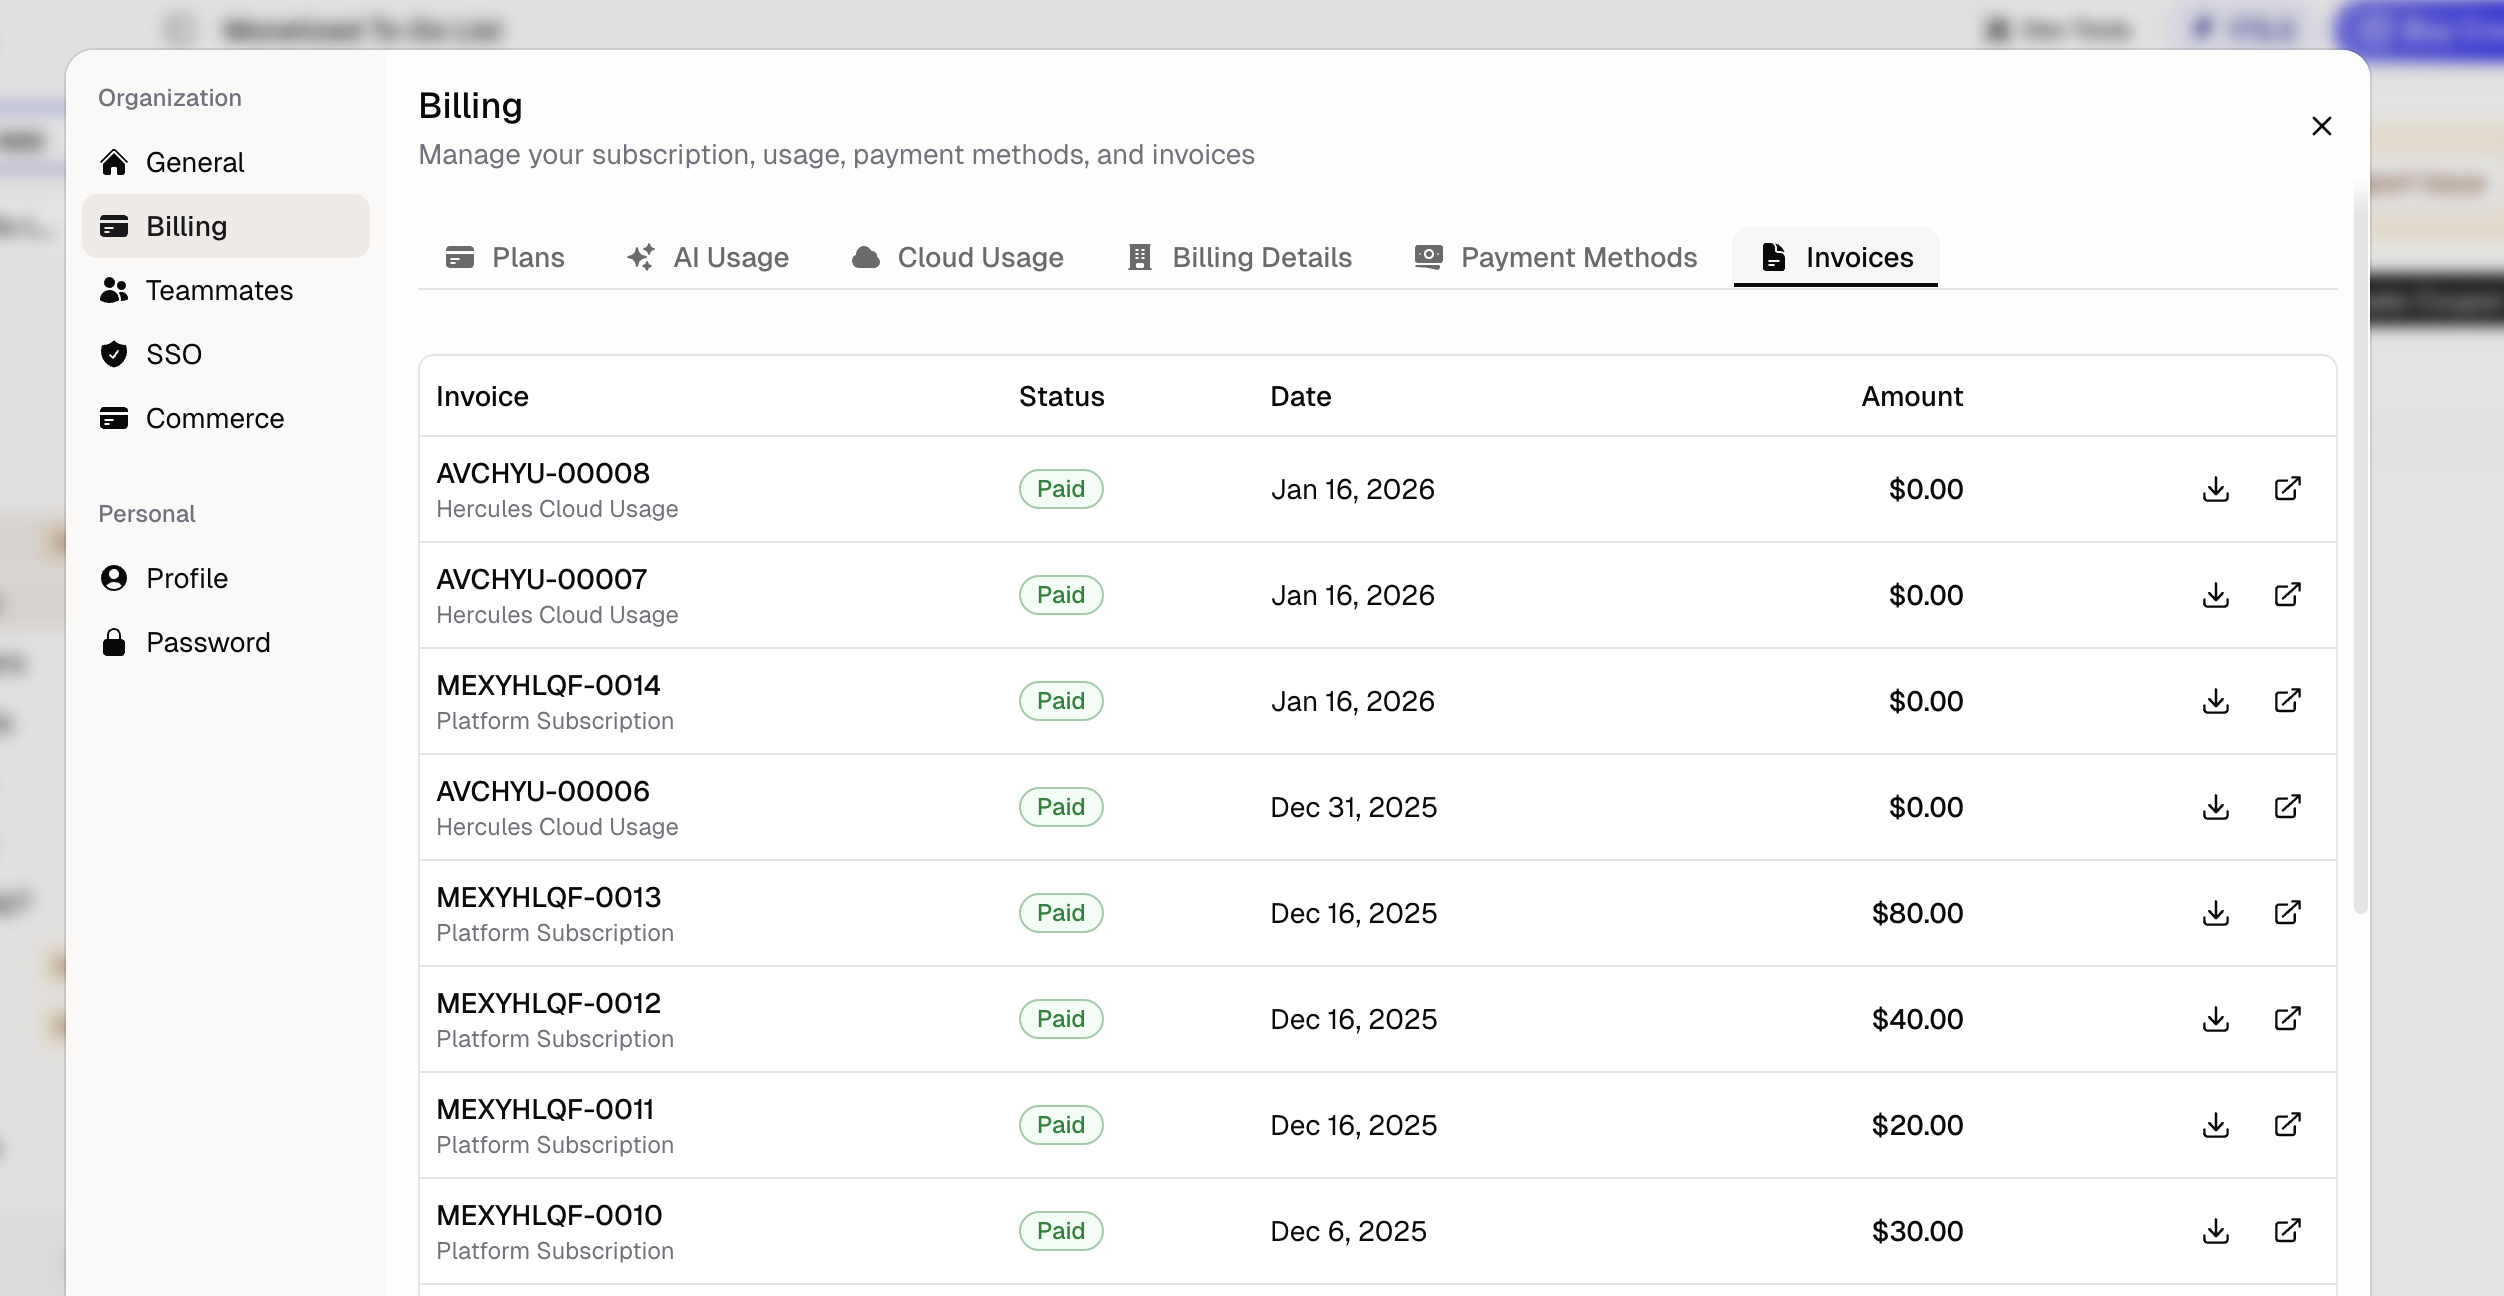This screenshot has width=2504, height=1296.
Task: Open invoice MEXYHLQF-0013 externally
Action: click(x=2288, y=913)
